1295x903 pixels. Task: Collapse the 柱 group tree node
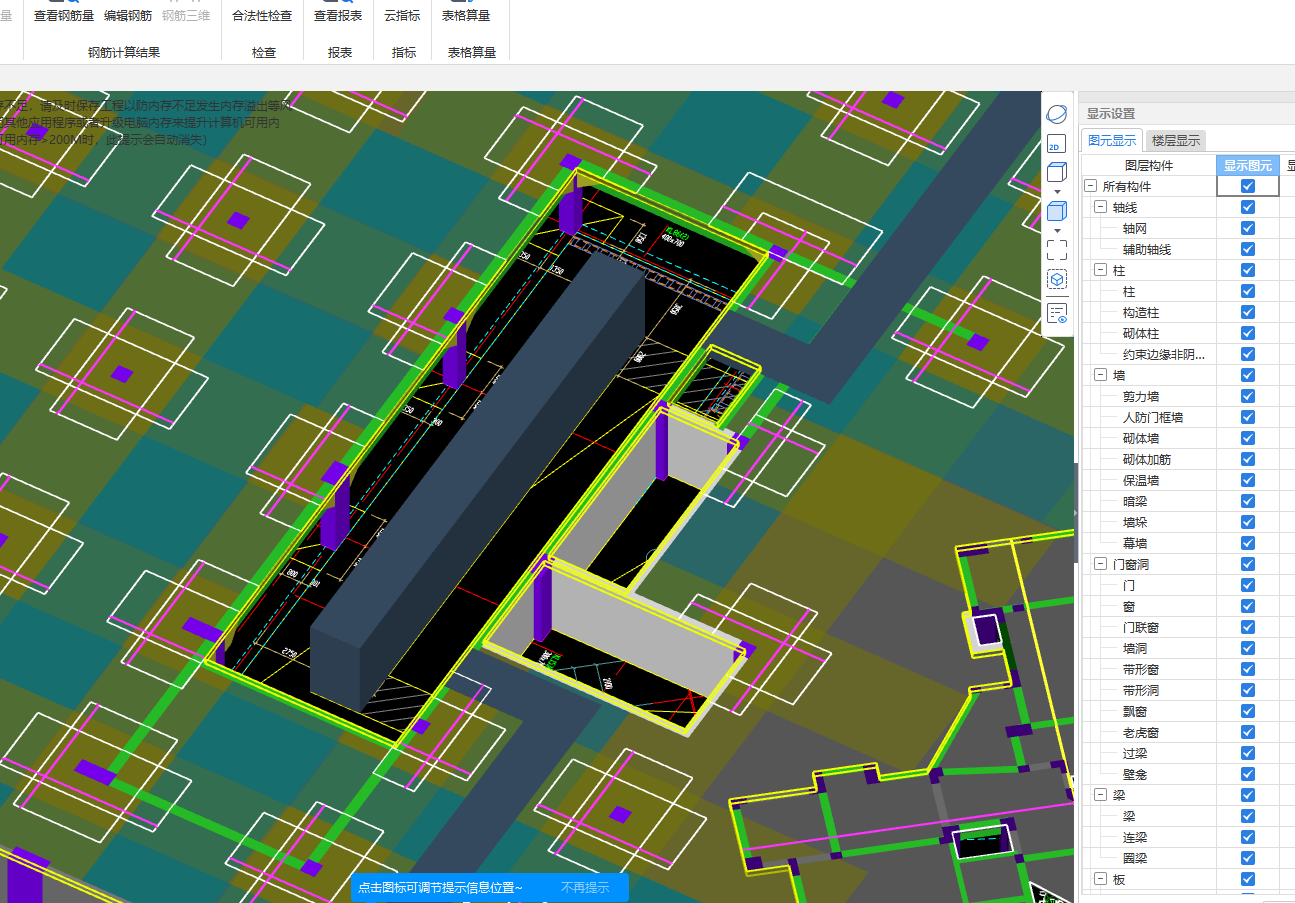pos(1100,270)
